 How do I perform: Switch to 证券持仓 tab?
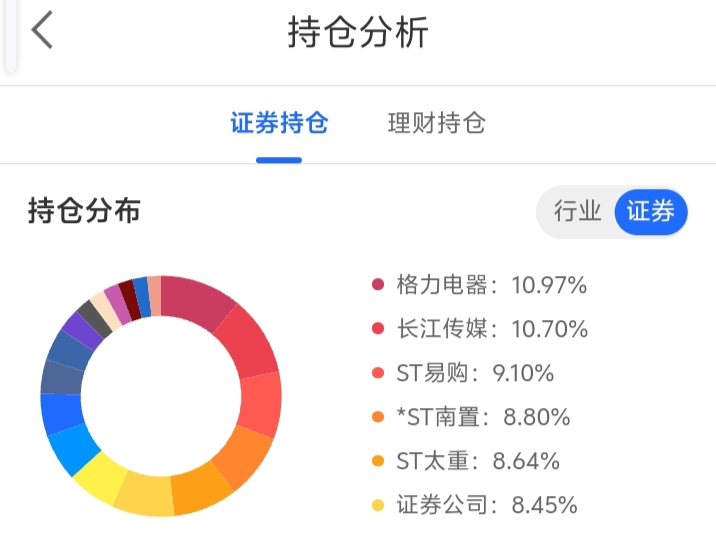coord(279,124)
